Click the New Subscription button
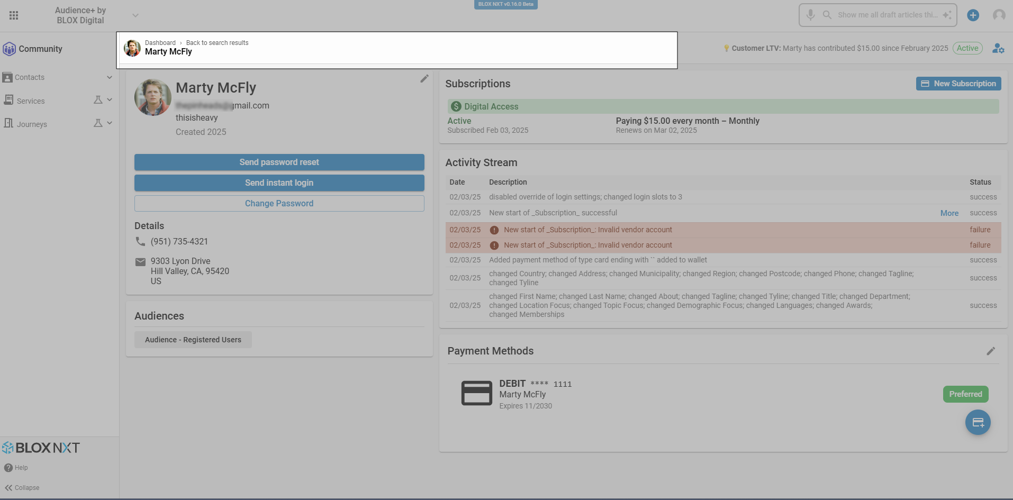Viewport: 1013px width, 500px height. [x=959, y=83]
